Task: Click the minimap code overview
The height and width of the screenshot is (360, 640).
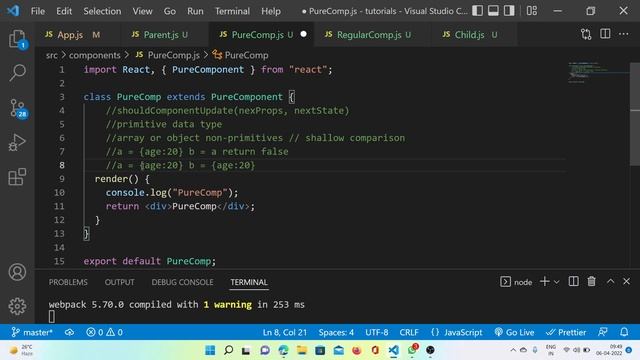Action: 598,72
